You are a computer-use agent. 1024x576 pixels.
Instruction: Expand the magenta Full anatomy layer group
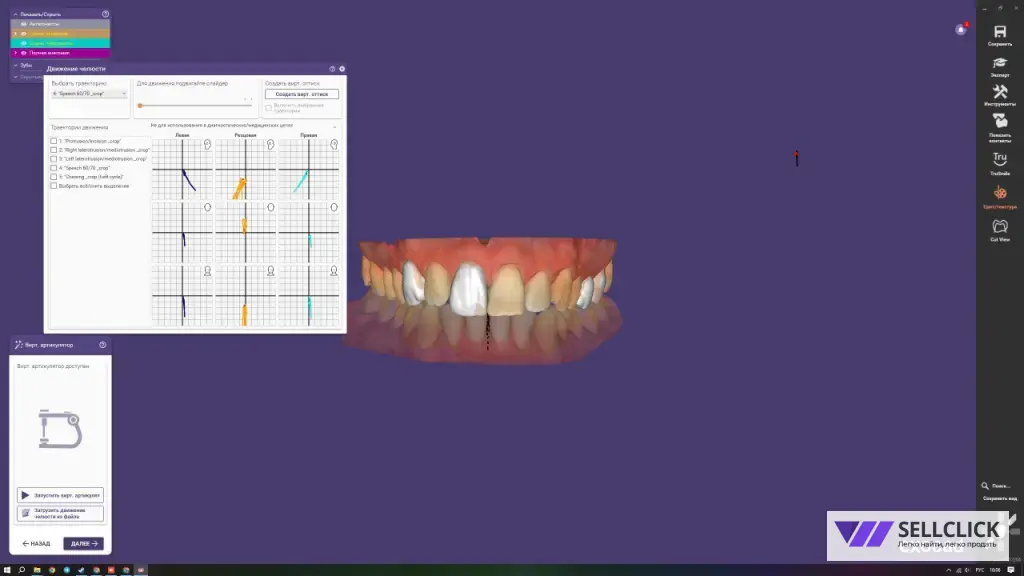15,53
